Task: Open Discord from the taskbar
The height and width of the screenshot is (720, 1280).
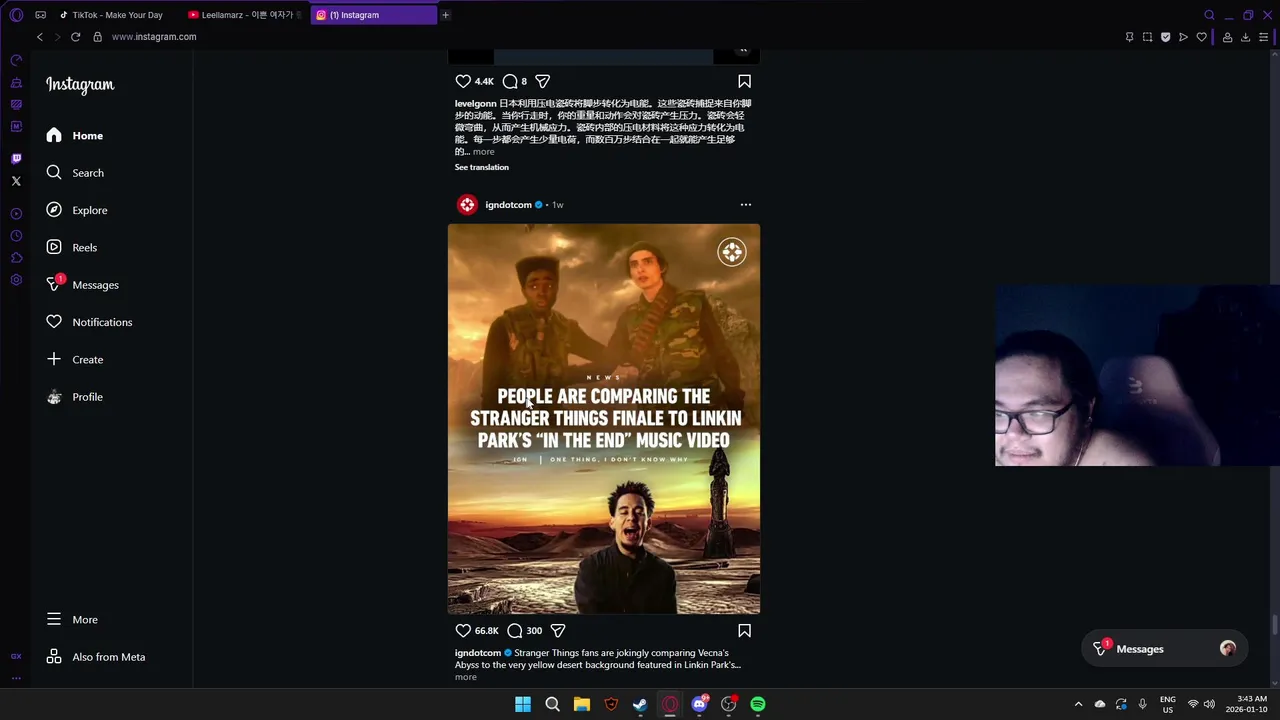Action: (699, 704)
